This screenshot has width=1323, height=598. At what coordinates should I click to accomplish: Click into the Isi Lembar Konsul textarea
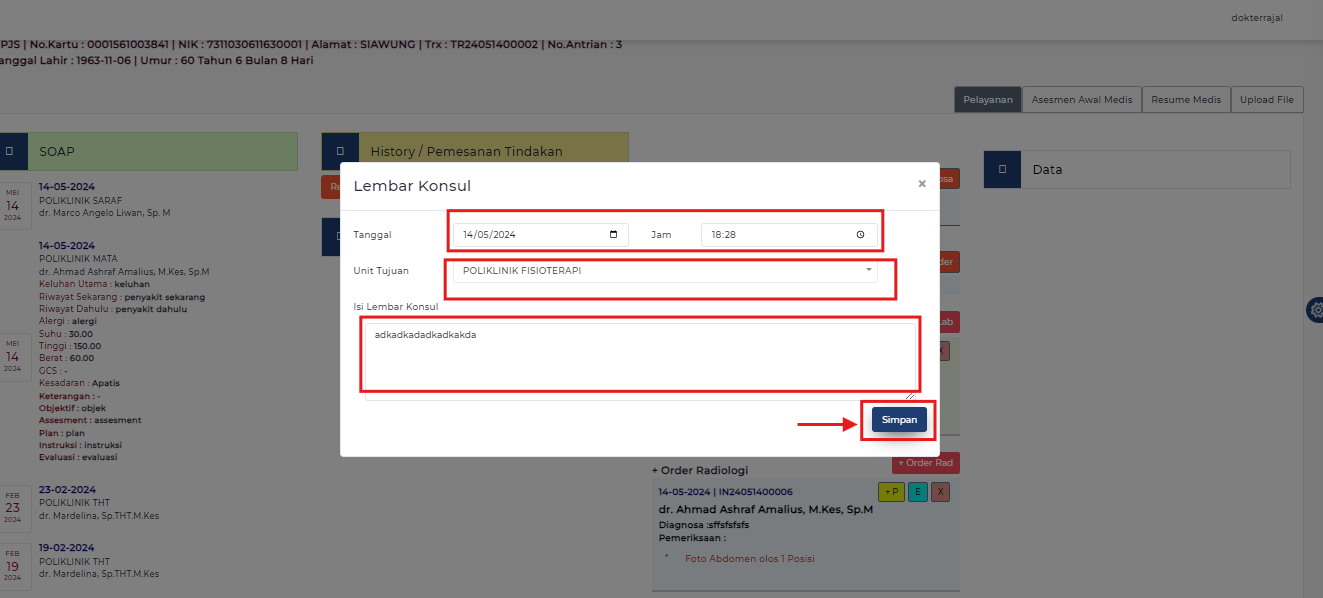tap(640, 360)
